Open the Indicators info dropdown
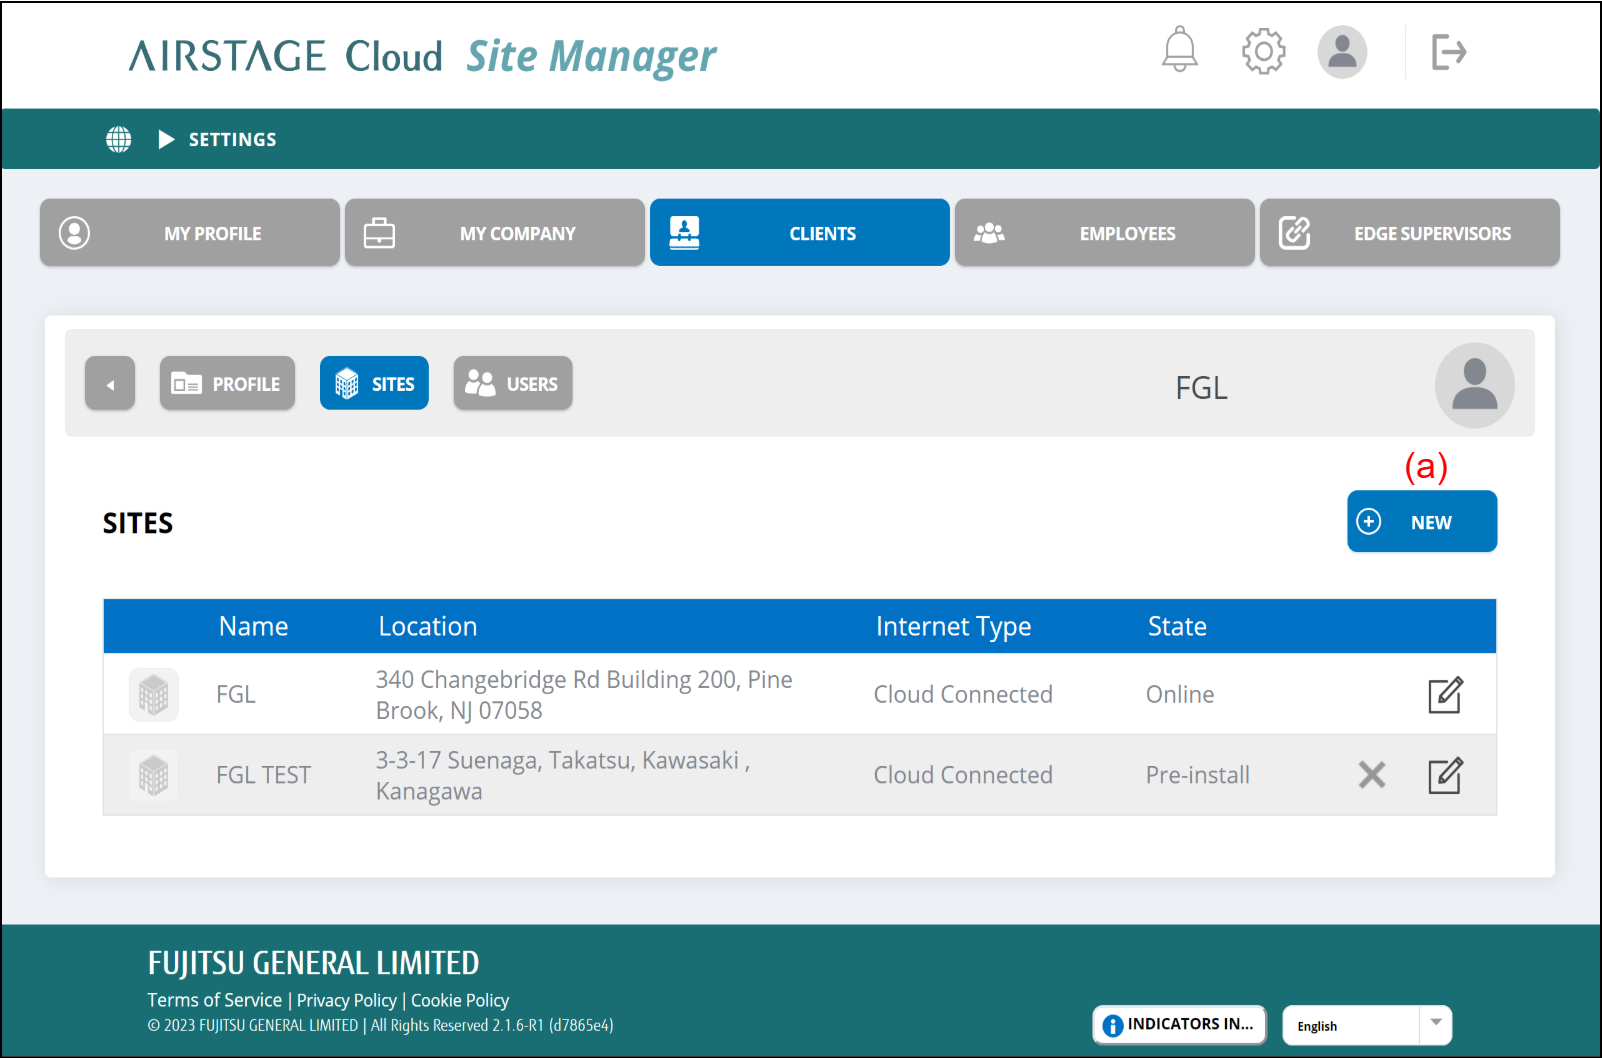Image resolution: width=1602 pixels, height=1058 pixels. (1179, 1024)
